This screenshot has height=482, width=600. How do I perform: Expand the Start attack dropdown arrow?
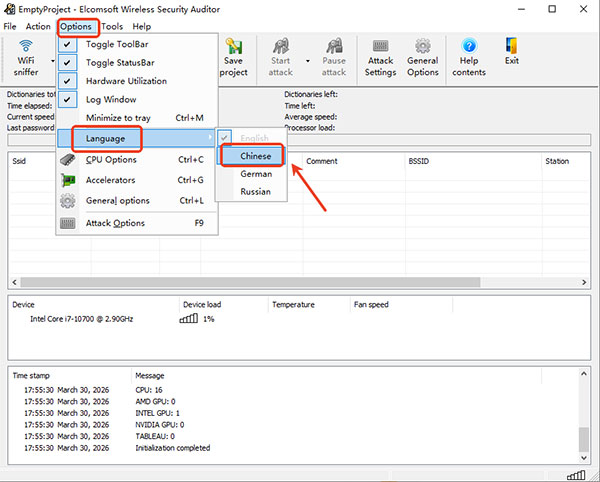308,61
